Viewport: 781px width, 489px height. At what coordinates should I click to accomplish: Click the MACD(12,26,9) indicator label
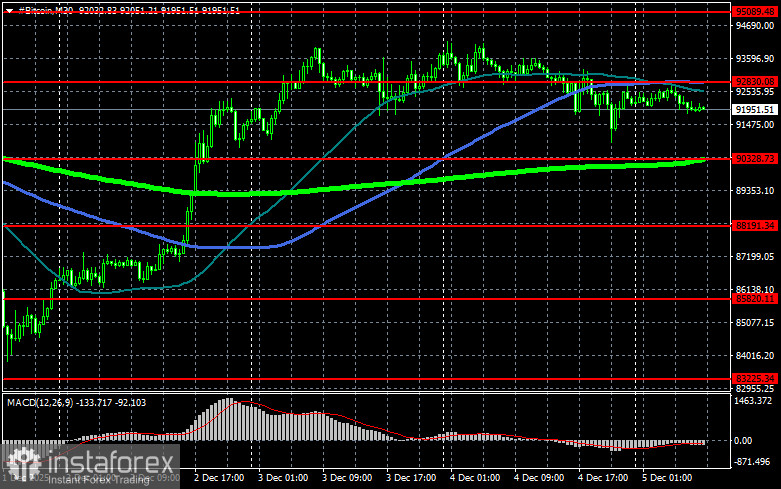click(x=39, y=402)
